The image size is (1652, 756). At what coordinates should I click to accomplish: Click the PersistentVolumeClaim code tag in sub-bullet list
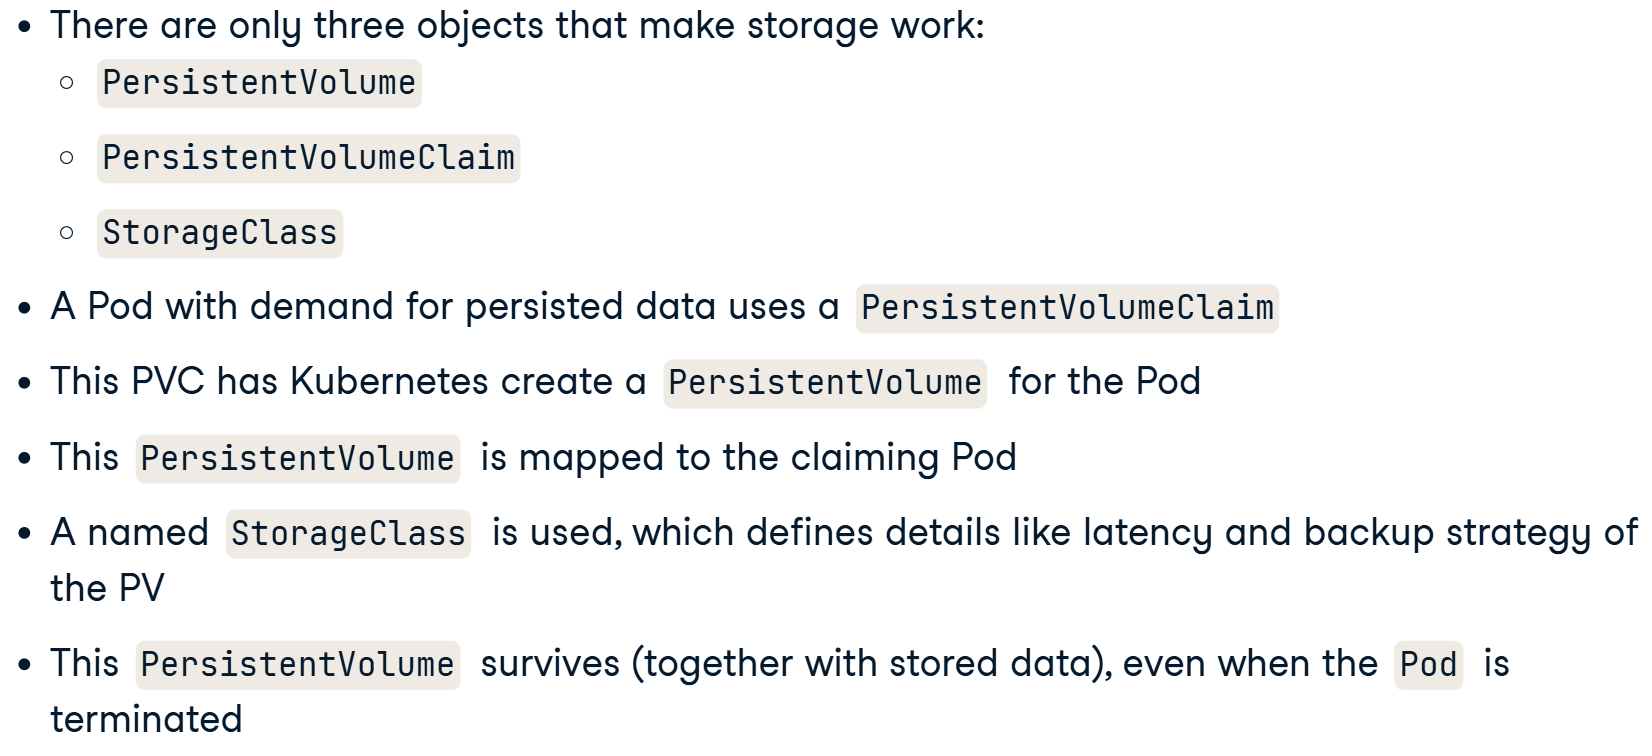[x=308, y=158]
